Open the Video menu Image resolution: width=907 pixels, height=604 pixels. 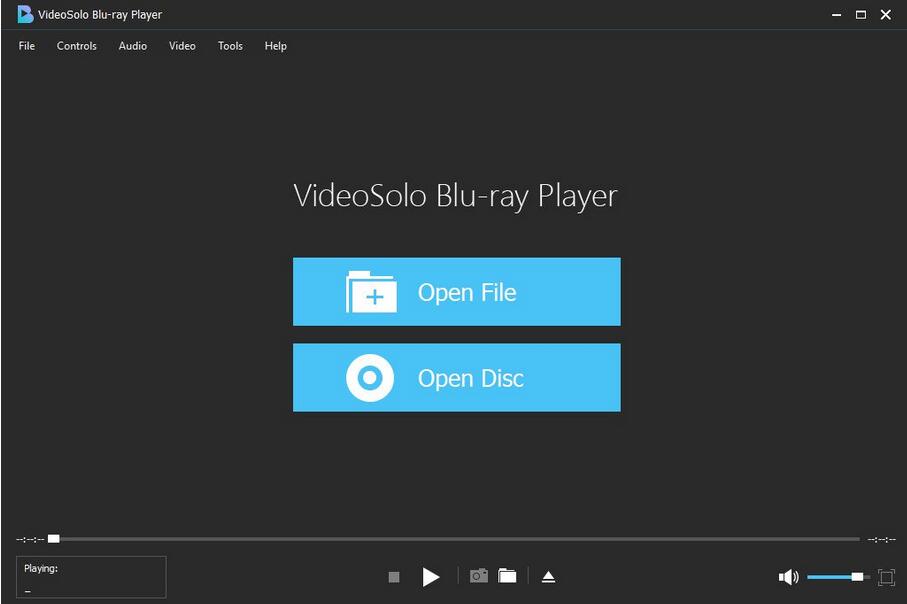coord(182,46)
